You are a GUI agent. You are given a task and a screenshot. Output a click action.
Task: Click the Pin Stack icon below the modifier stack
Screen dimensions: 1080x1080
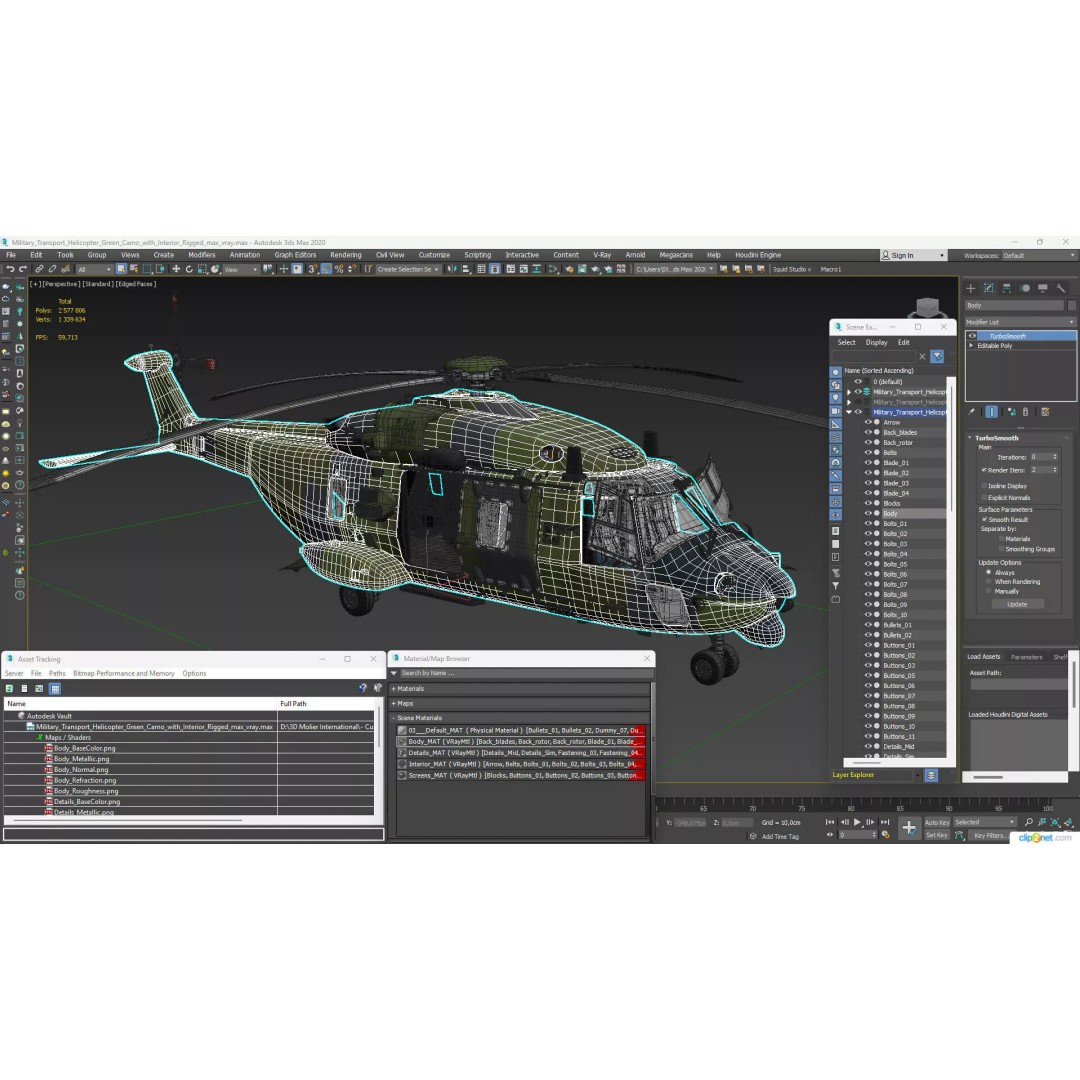(971, 411)
